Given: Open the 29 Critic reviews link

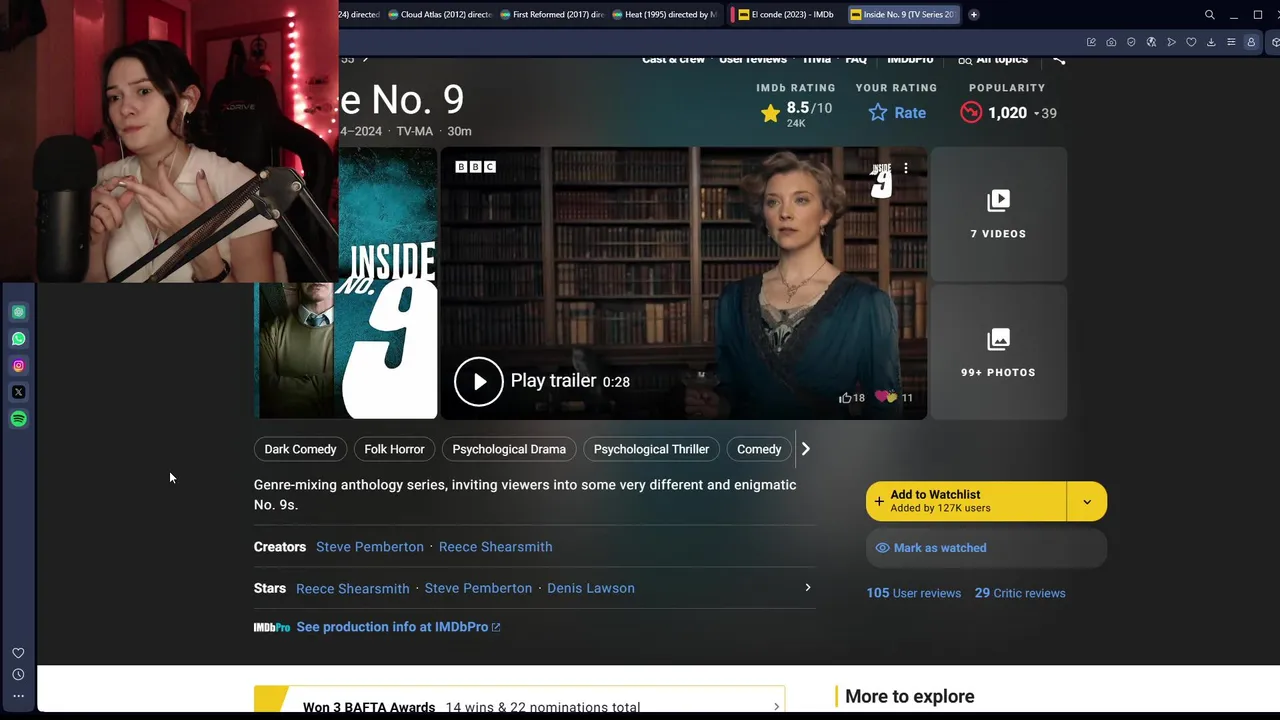Looking at the screenshot, I should 1020,593.
